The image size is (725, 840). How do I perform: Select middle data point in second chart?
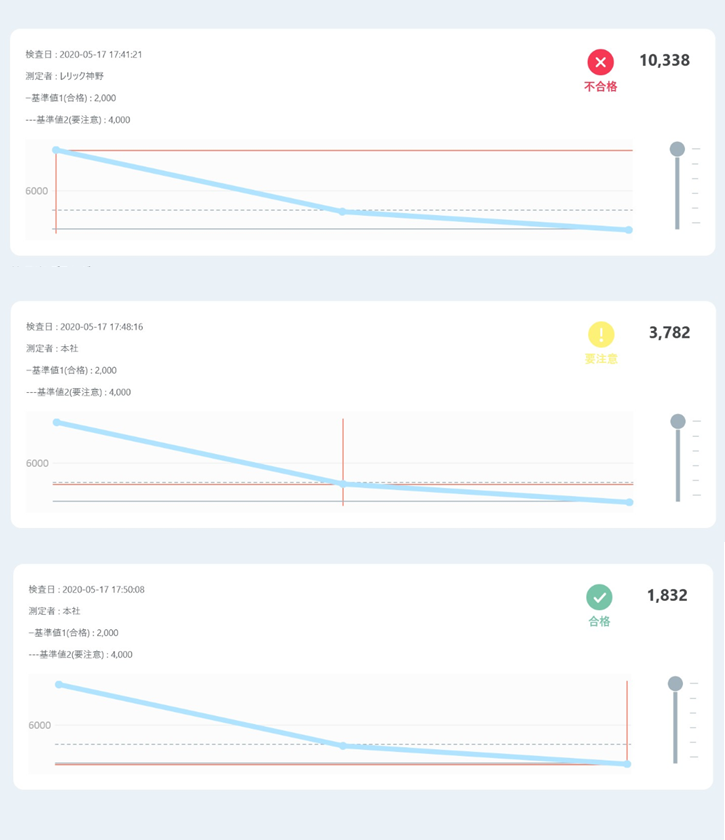[x=343, y=484]
